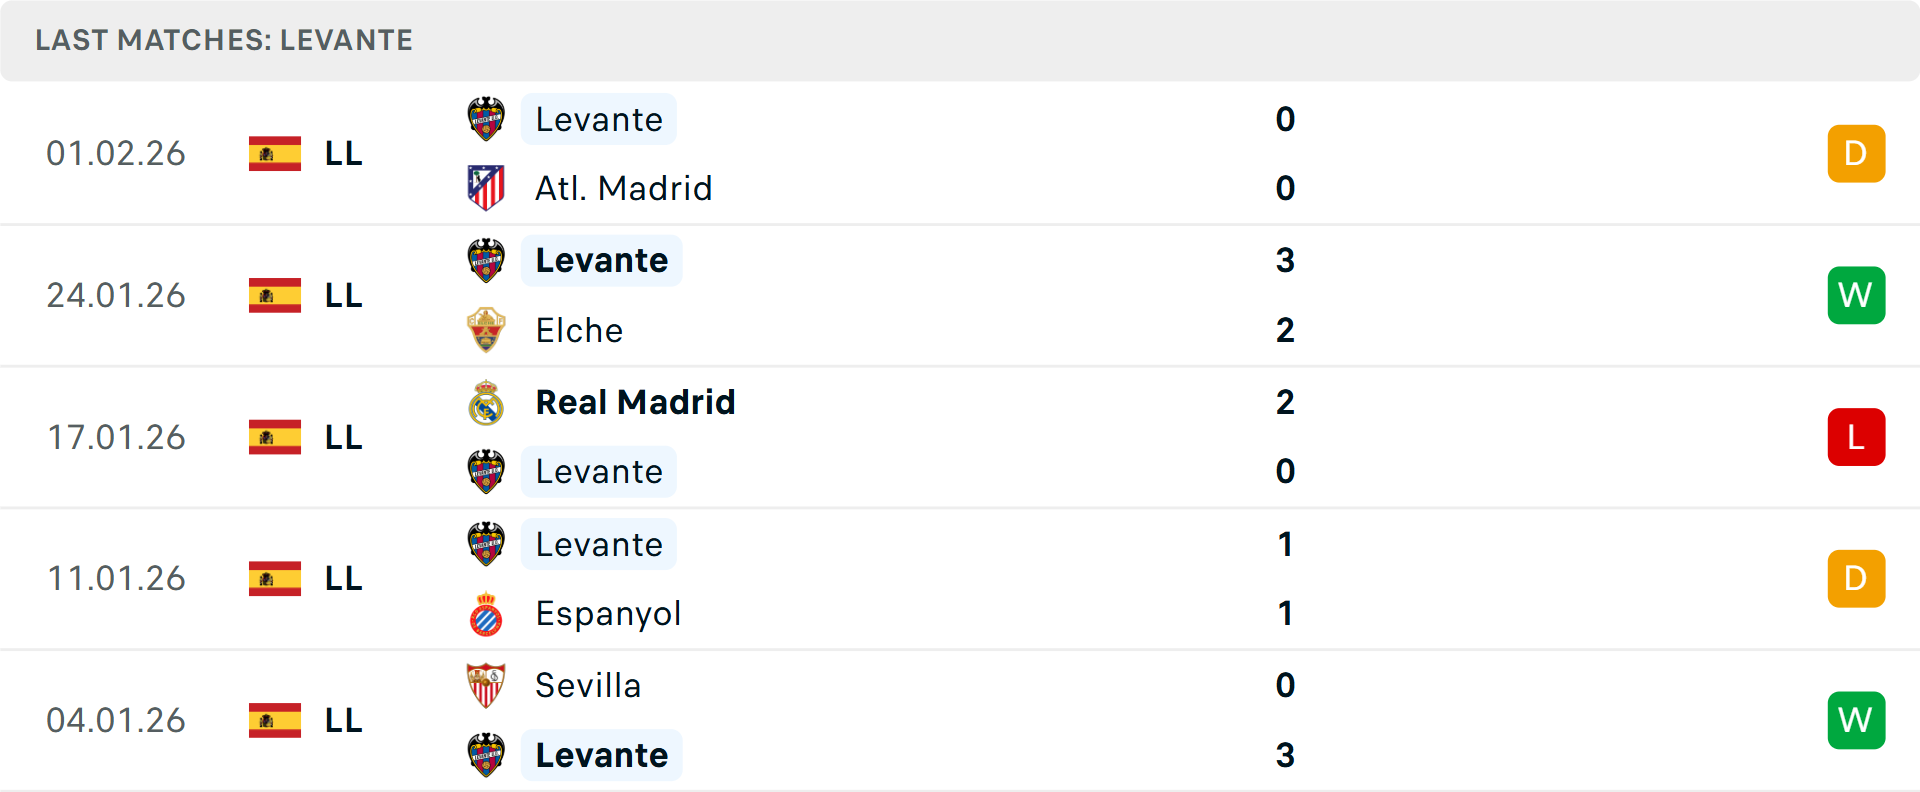Click Spain flag on the 04.01.26 row
This screenshot has height=792, width=1920.
tap(275, 720)
